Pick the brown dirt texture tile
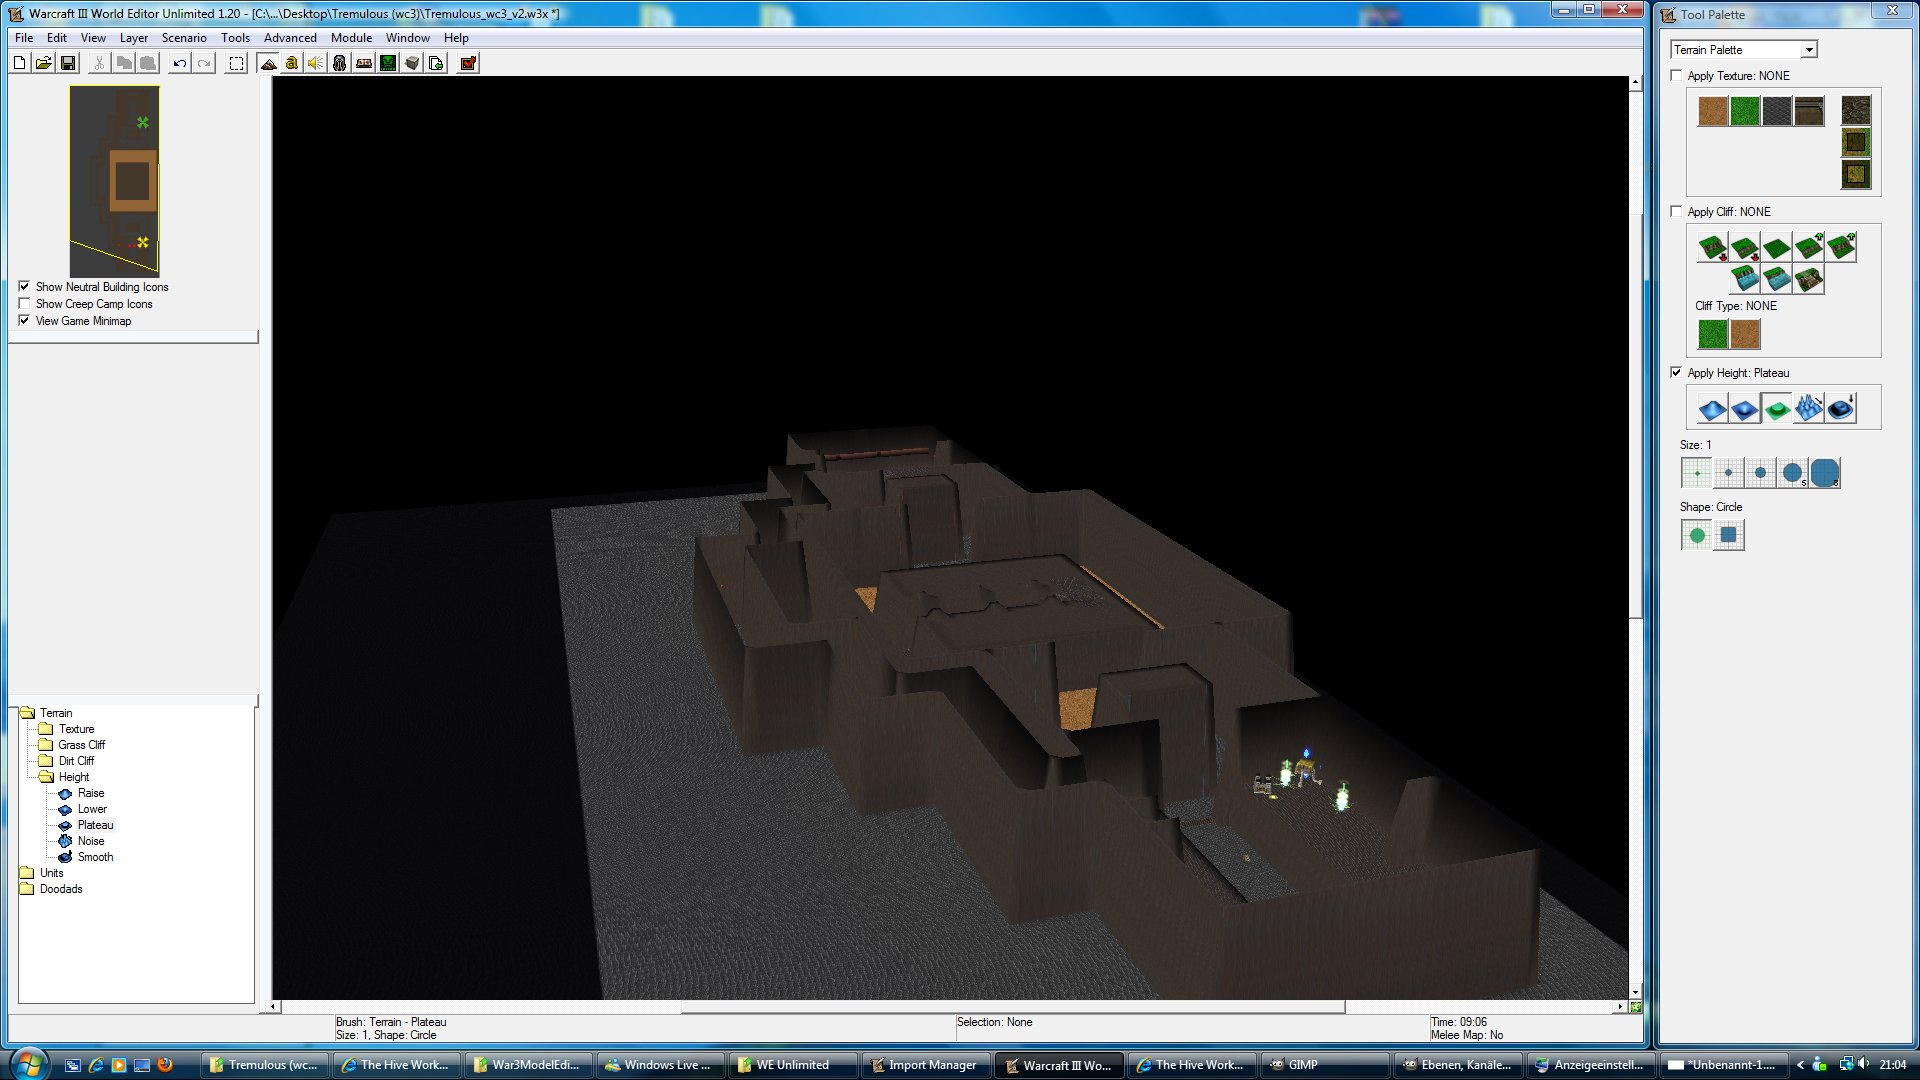This screenshot has height=1080, width=1920. (1712, 111)
